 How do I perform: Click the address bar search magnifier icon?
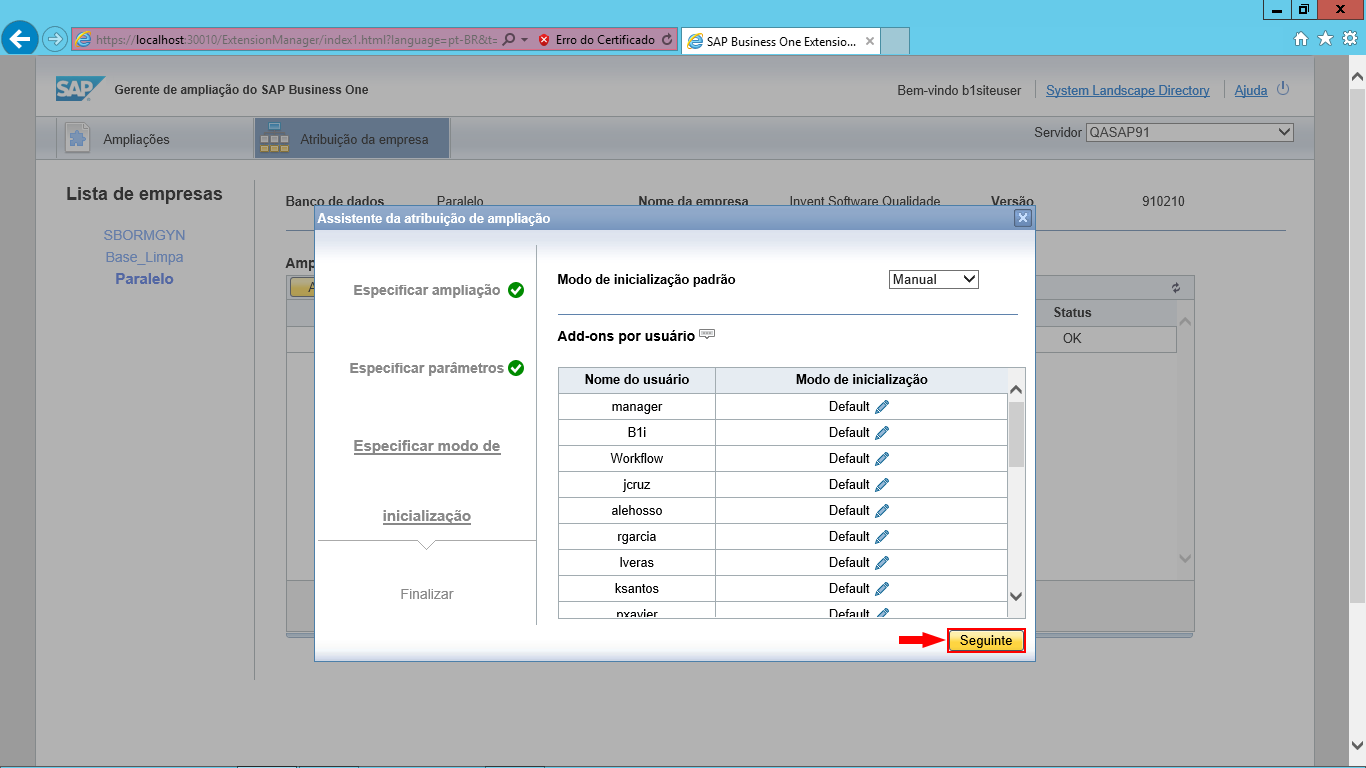point(508,40)
